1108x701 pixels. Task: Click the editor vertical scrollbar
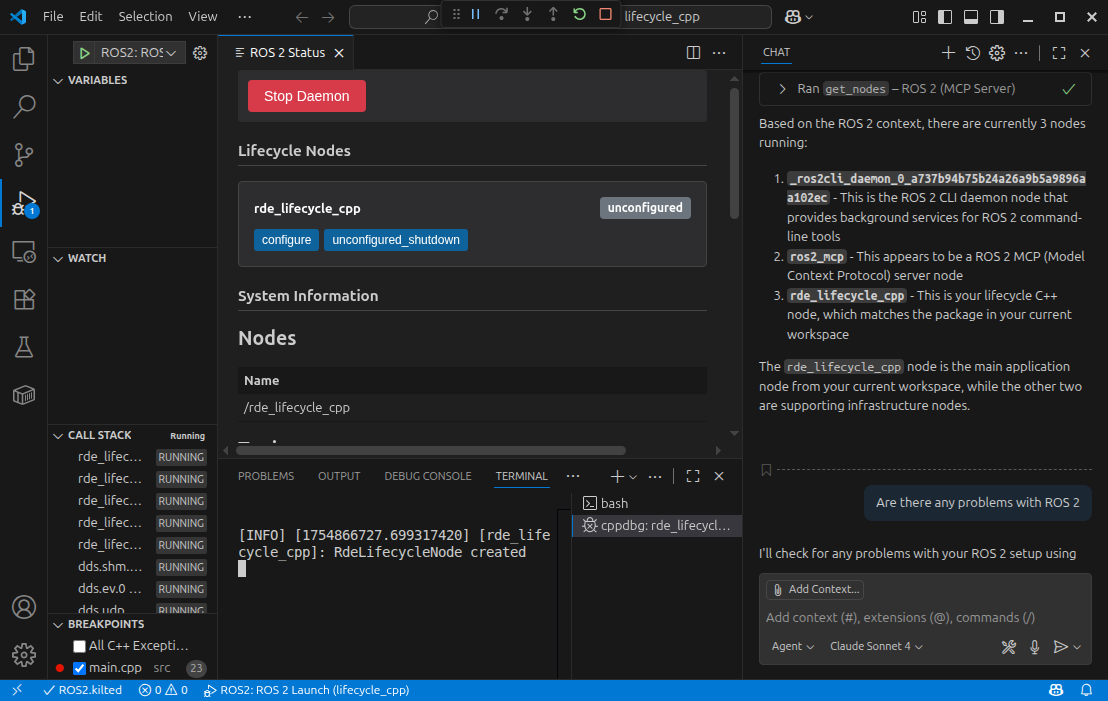point(734,153)
